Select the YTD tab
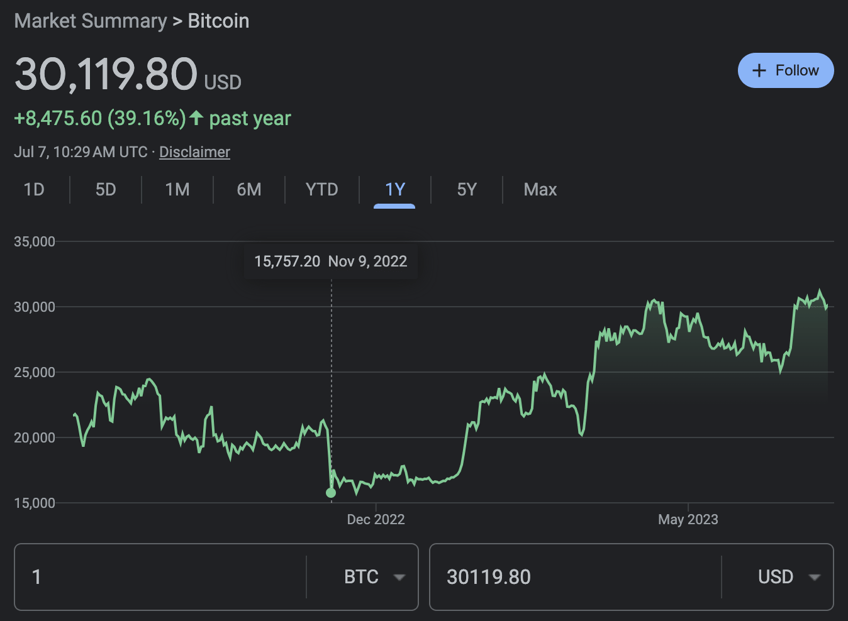Viewport: 848px width, 621px height. (322, 189)
